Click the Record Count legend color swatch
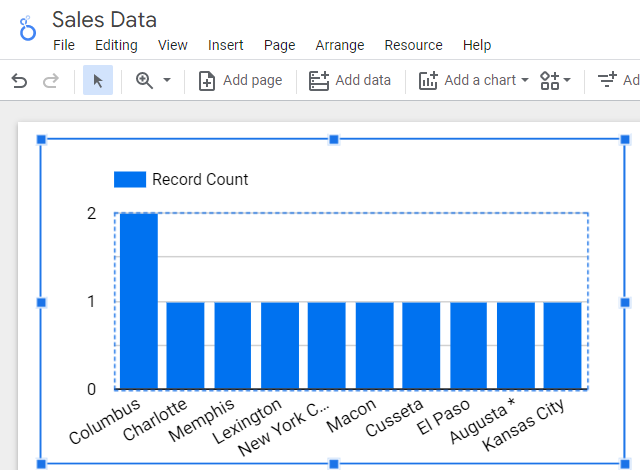 [130, 180]
